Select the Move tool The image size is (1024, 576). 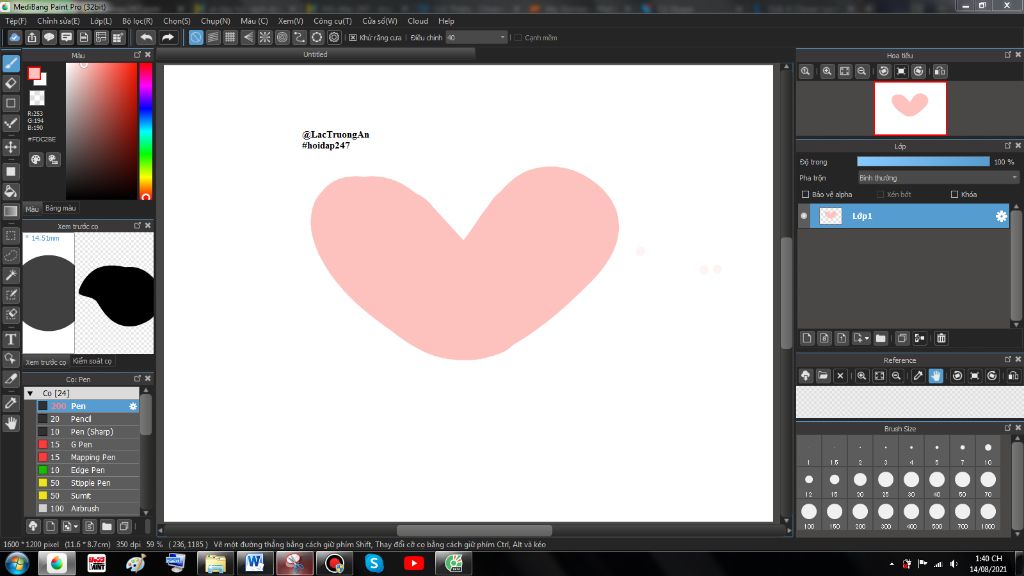tap(11, 147)
